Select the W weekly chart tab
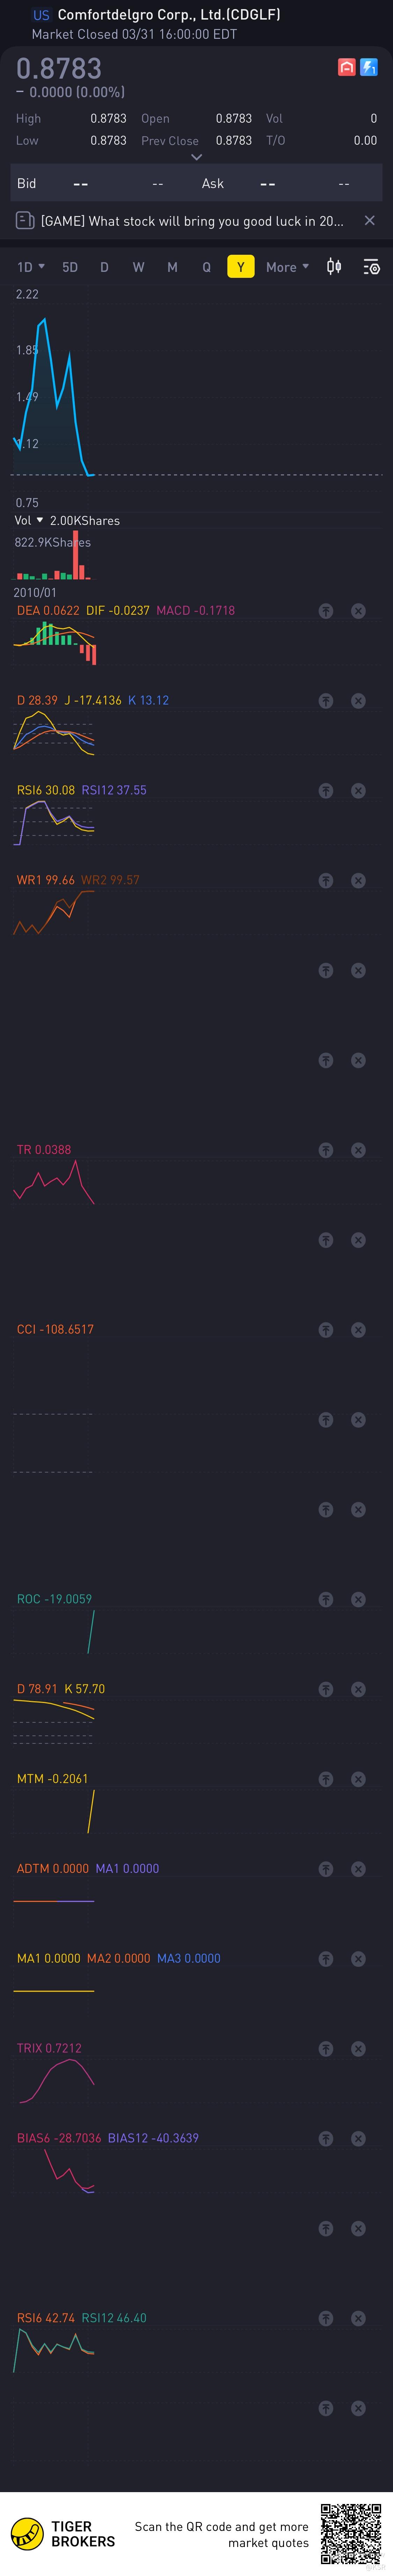Viewport: 393px width, 2576px height. (138, 267)
